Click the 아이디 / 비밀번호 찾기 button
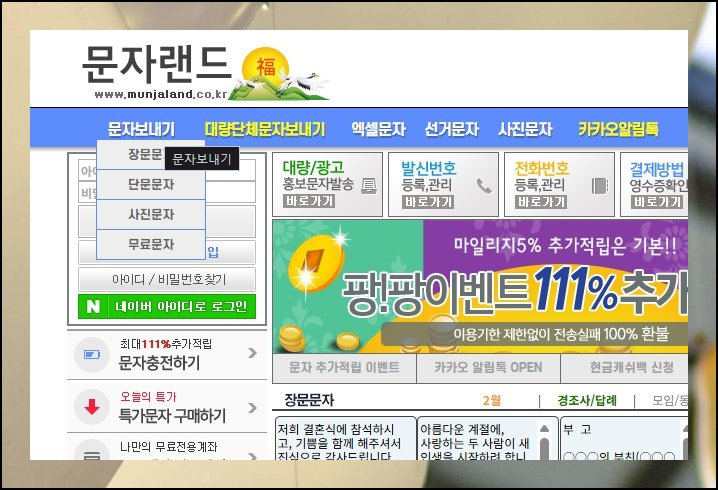718x490 pixels. point(167,279)
